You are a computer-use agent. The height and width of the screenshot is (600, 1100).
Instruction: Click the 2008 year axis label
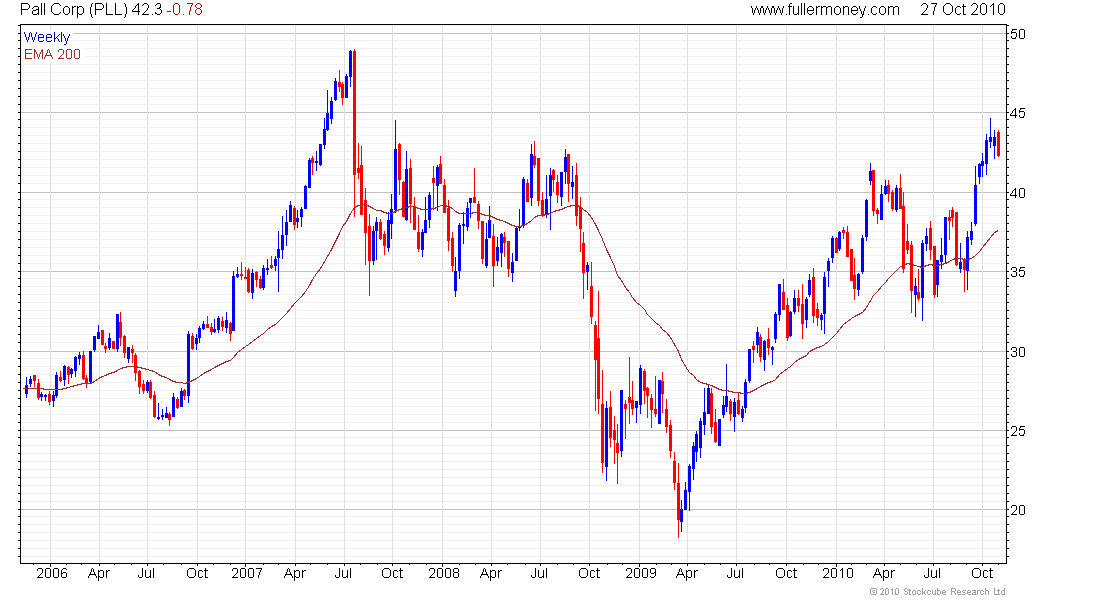click(444, 573)
